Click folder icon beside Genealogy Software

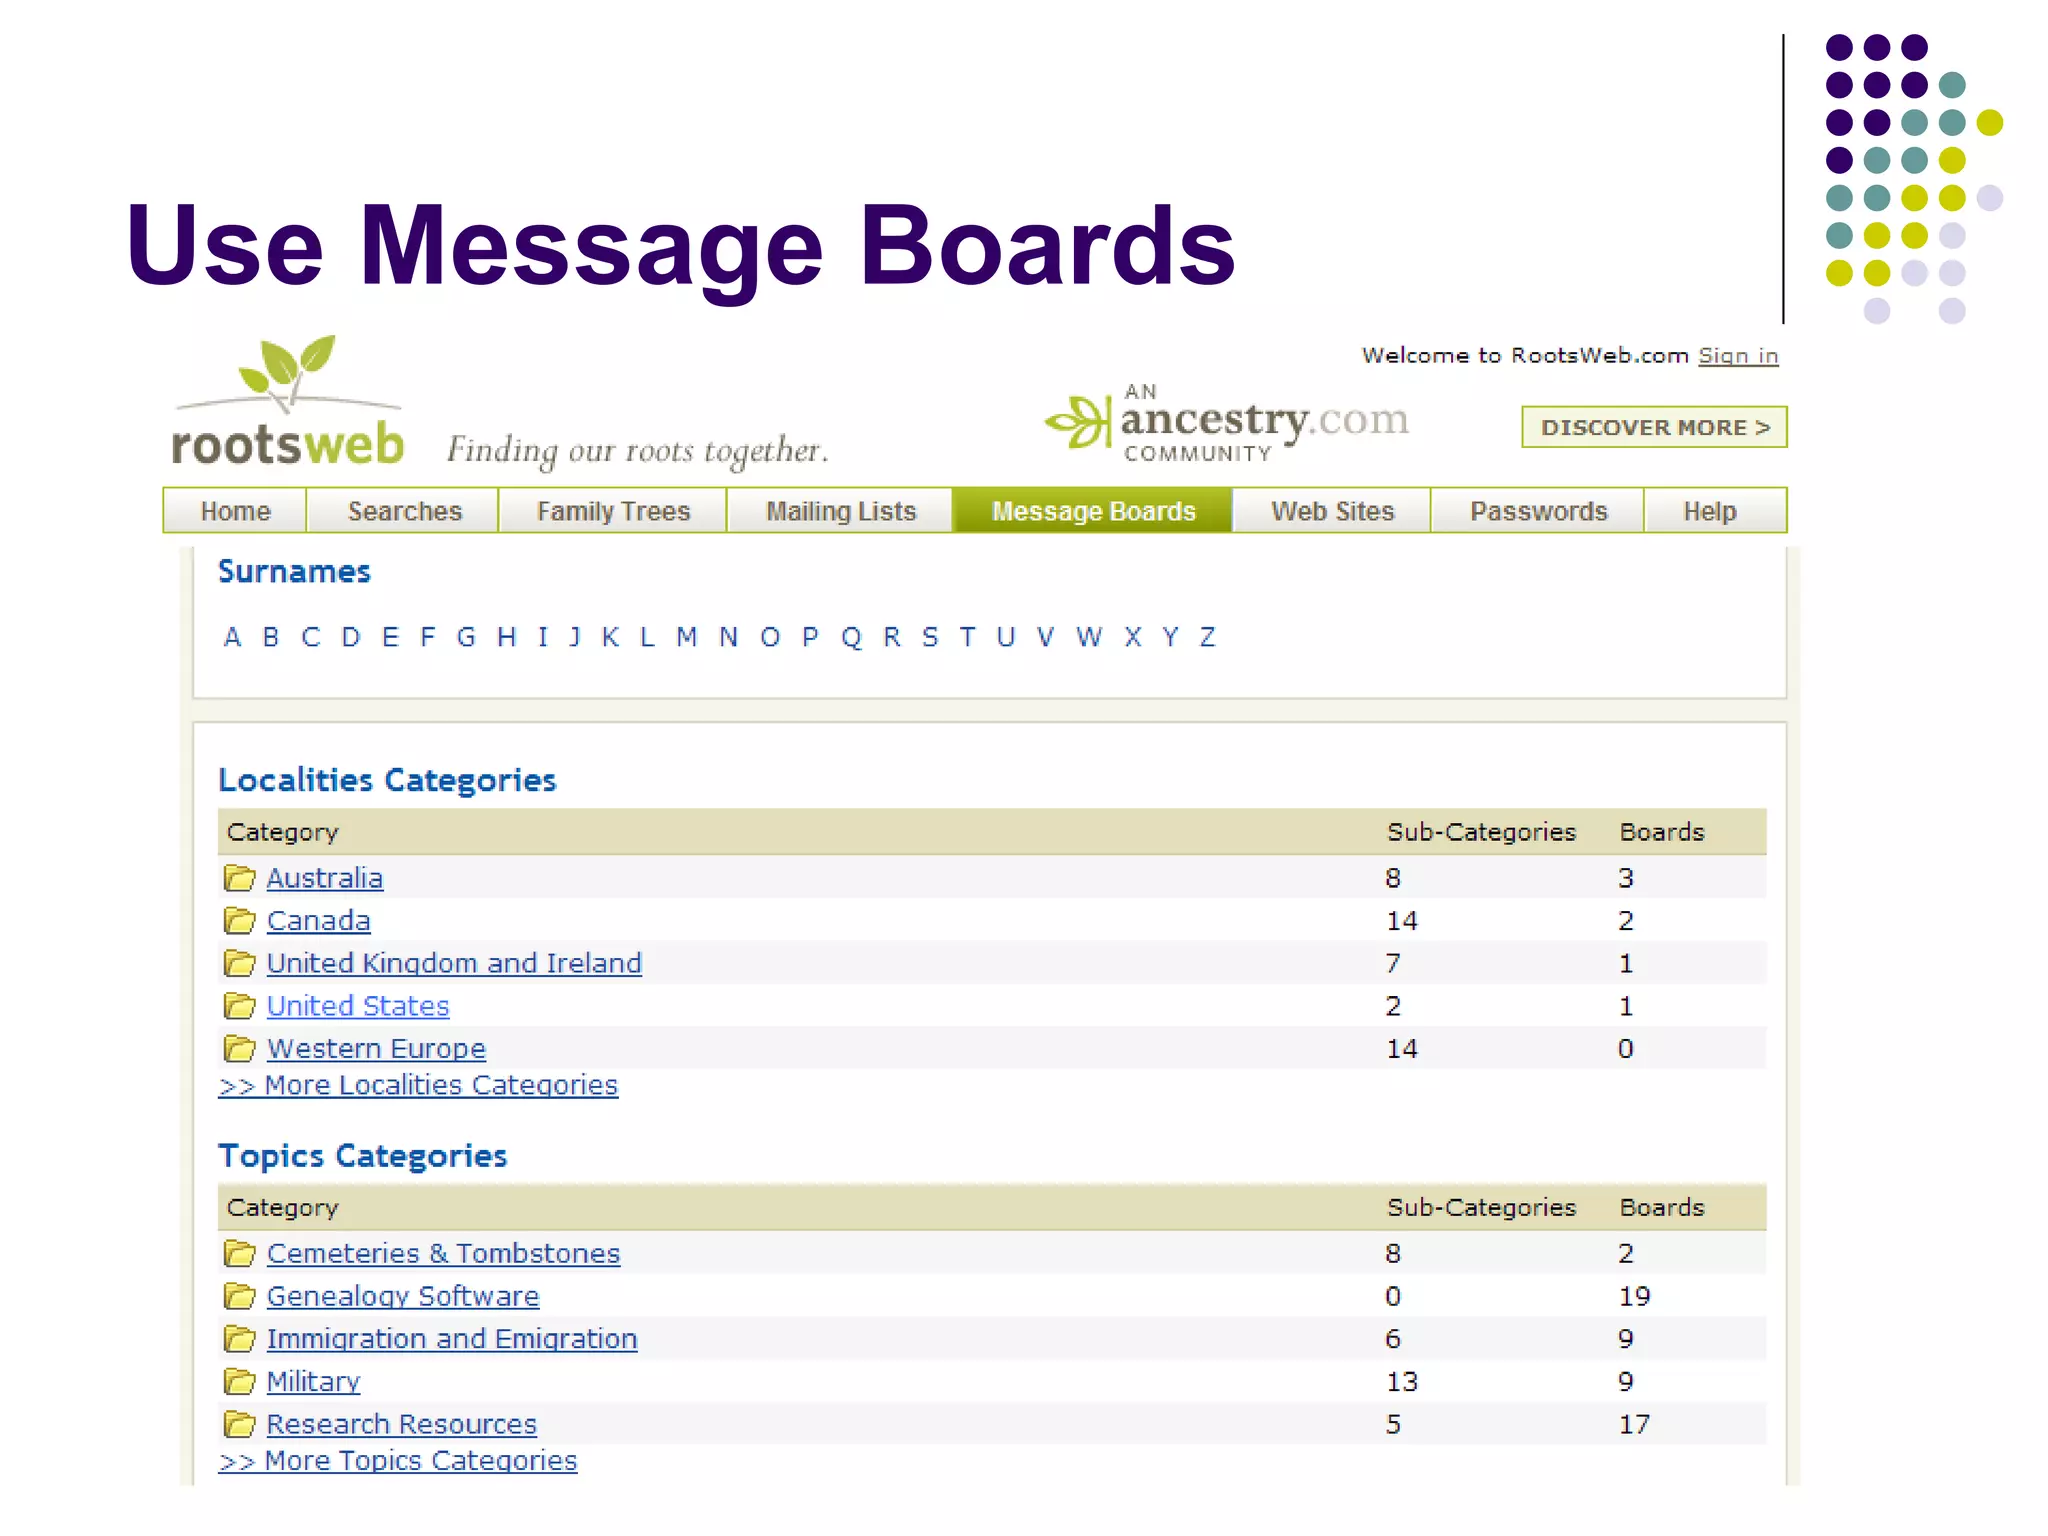click(x=239, y=1296)
